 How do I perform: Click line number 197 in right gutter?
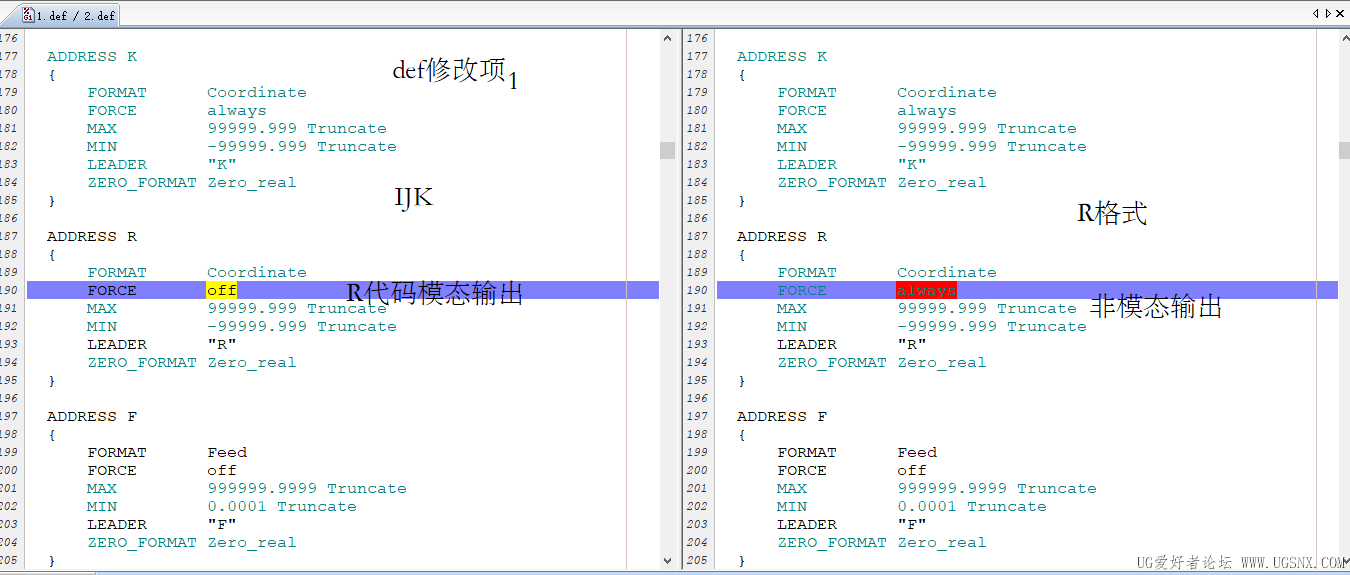coord(698,417)
